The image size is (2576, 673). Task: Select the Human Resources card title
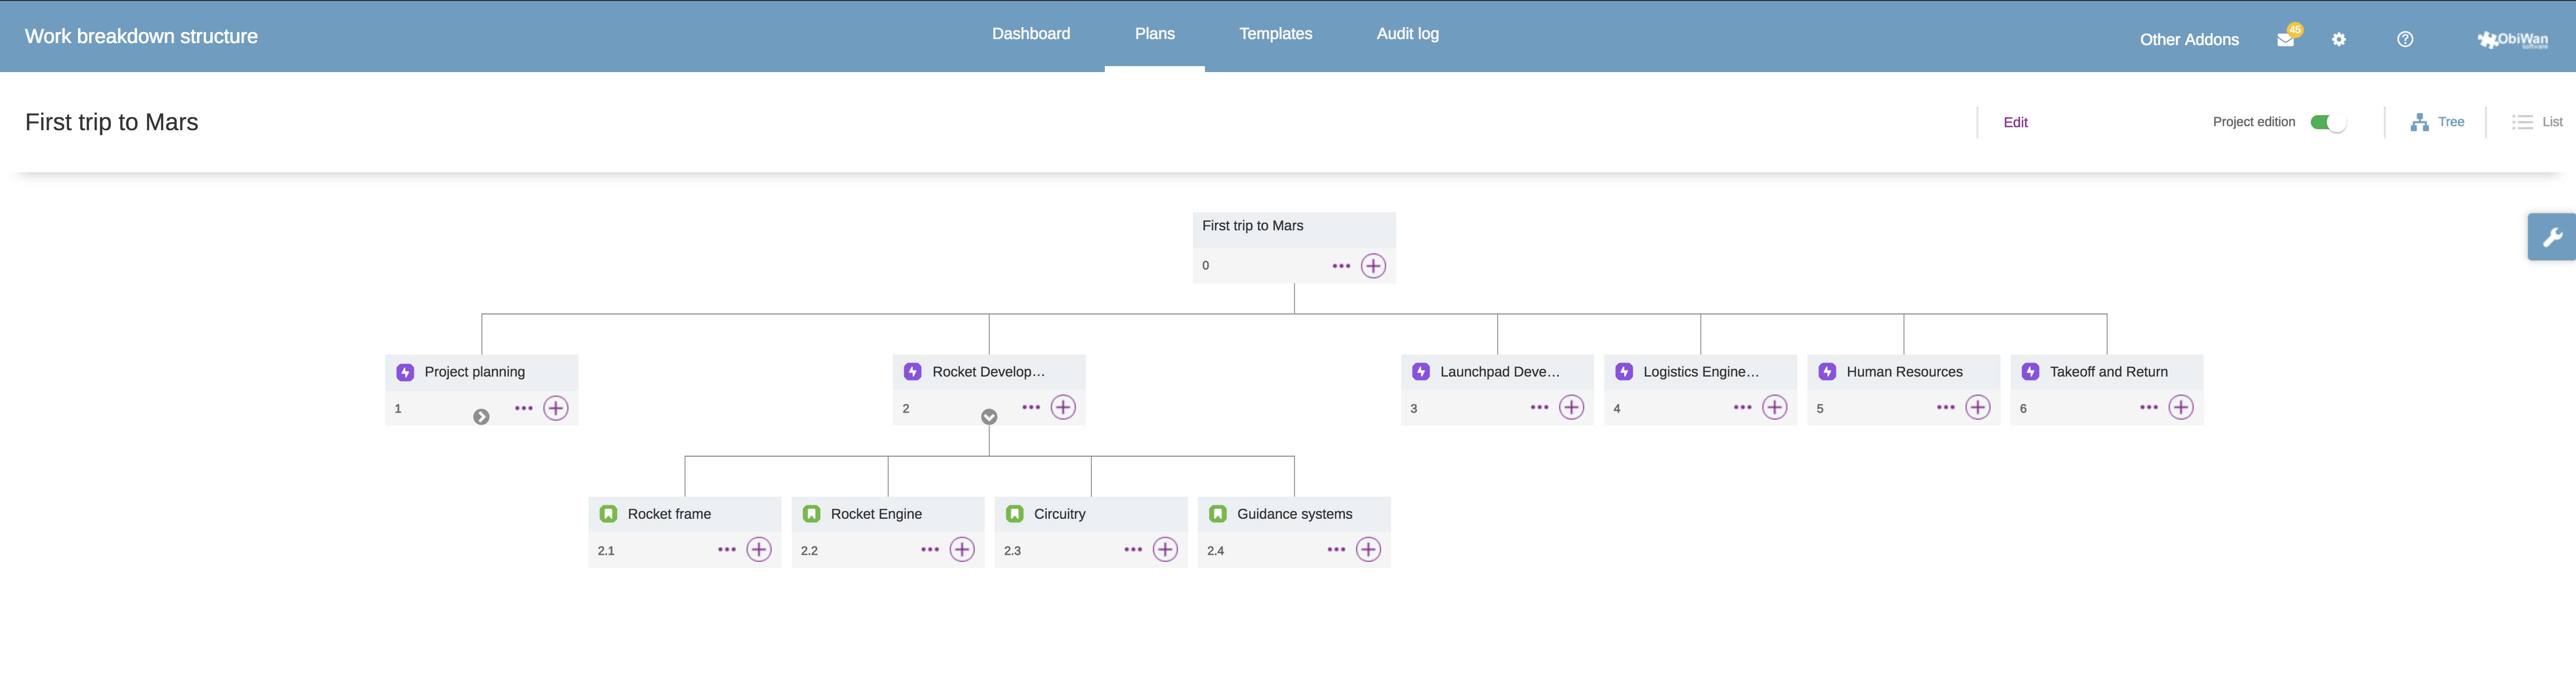1904,372
